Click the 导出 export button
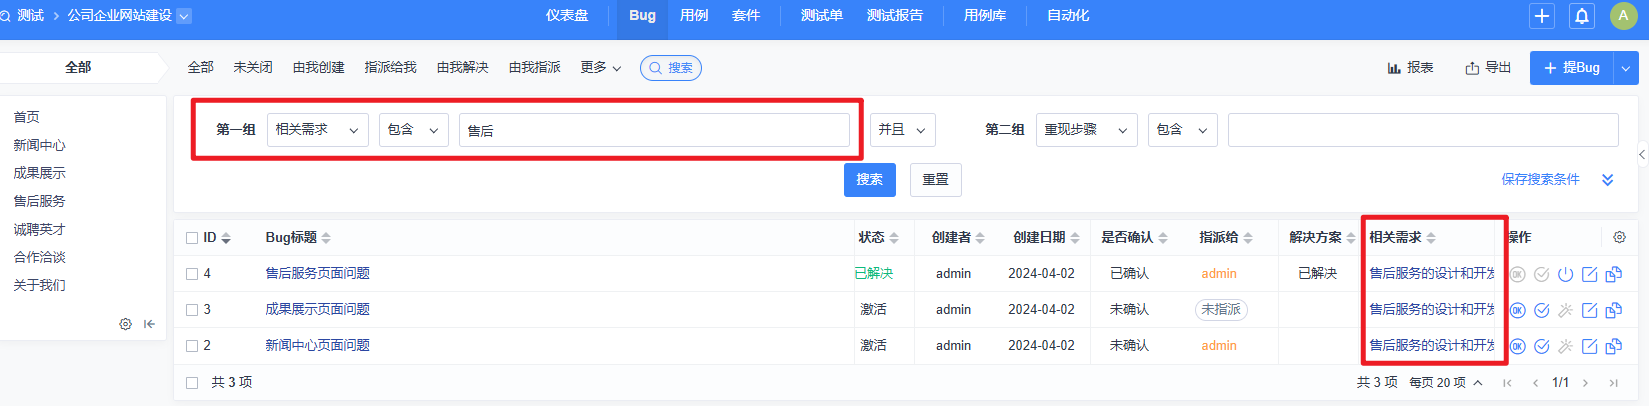The height and width of the screenshot is (406, 1649). [1488, 68]
